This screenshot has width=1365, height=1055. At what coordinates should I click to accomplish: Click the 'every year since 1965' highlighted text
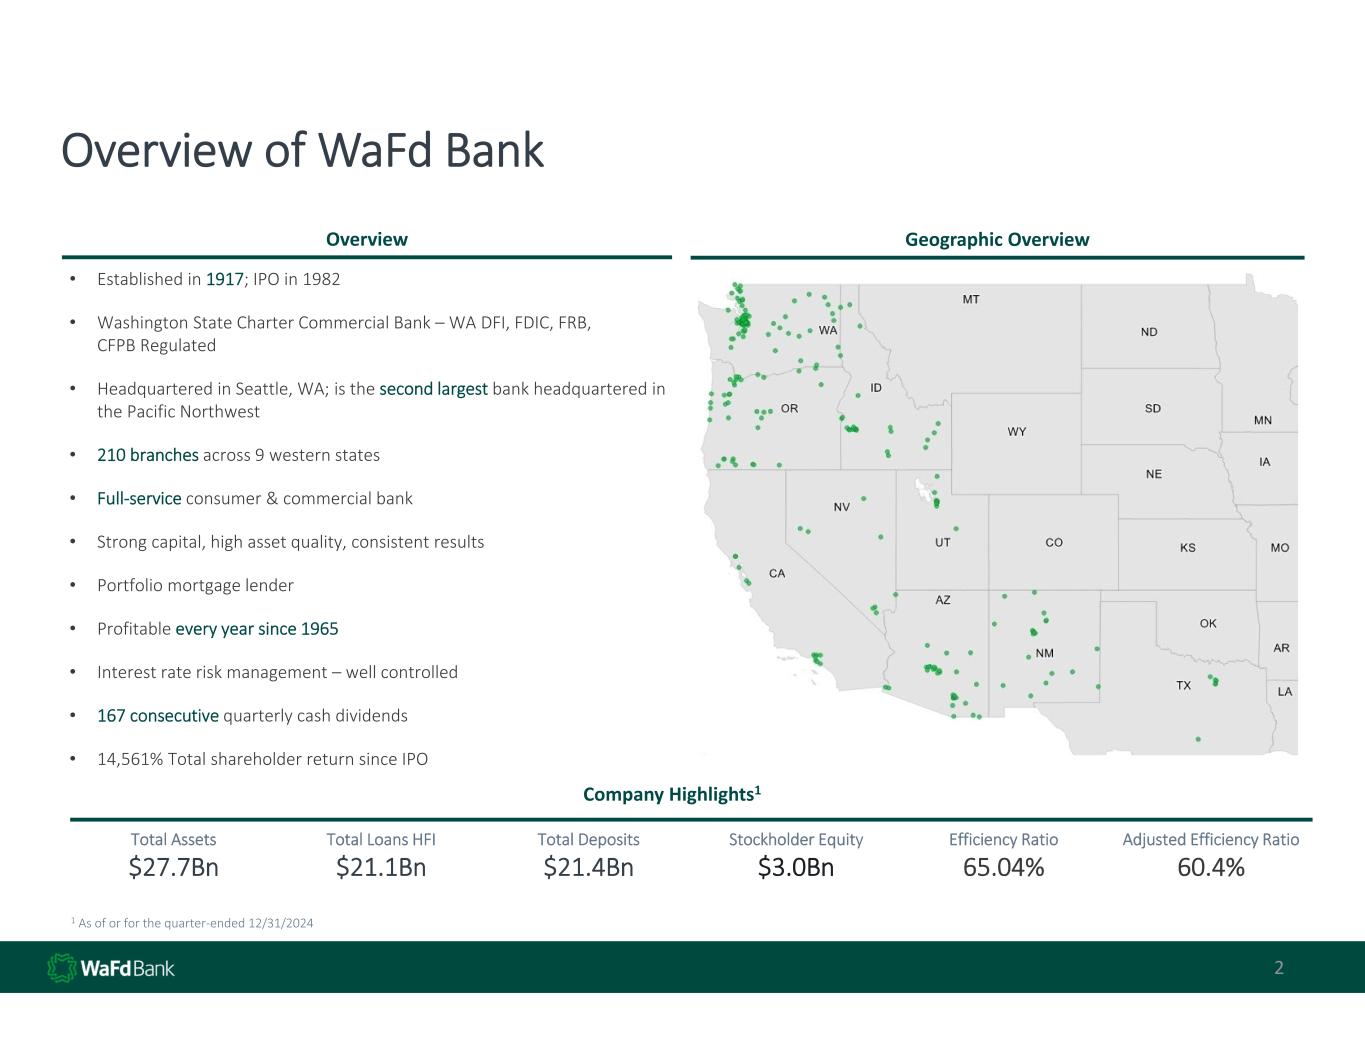coord(256,629)
